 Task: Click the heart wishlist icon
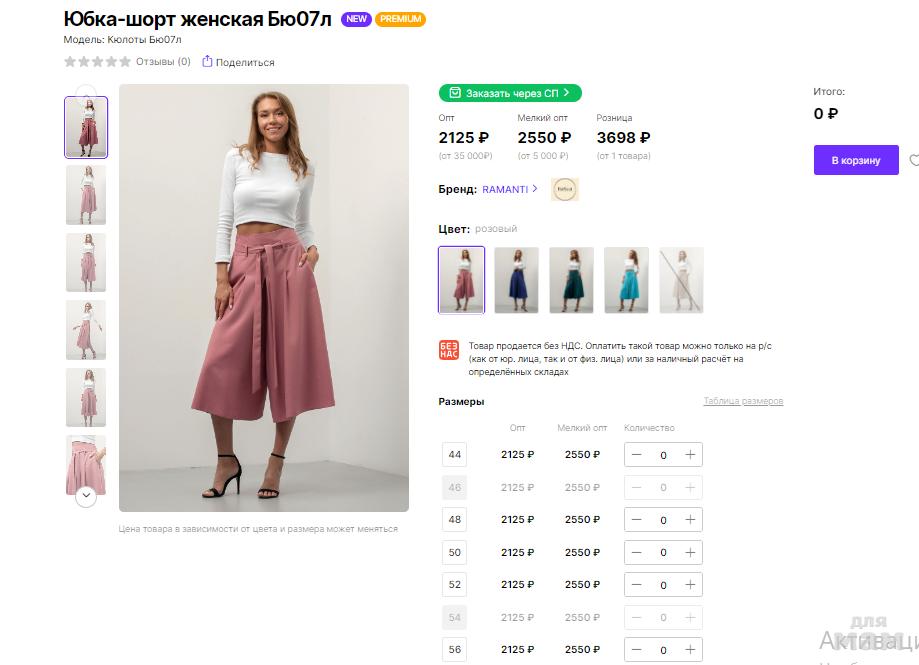(914, 160)
